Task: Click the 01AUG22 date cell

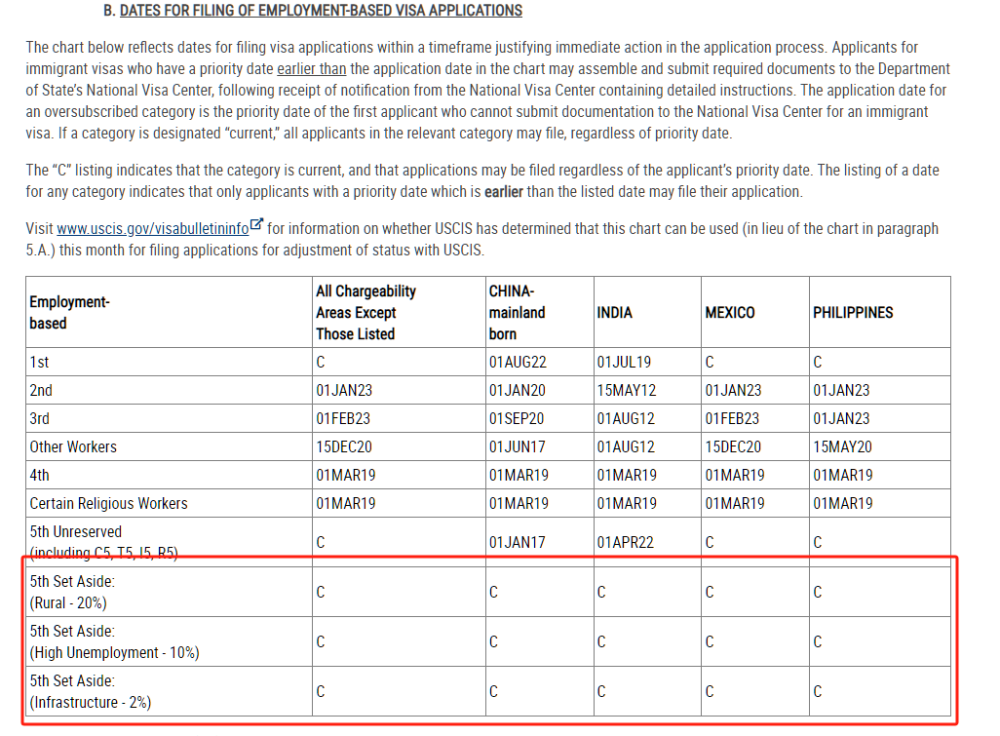Action: tap(517, 362)
